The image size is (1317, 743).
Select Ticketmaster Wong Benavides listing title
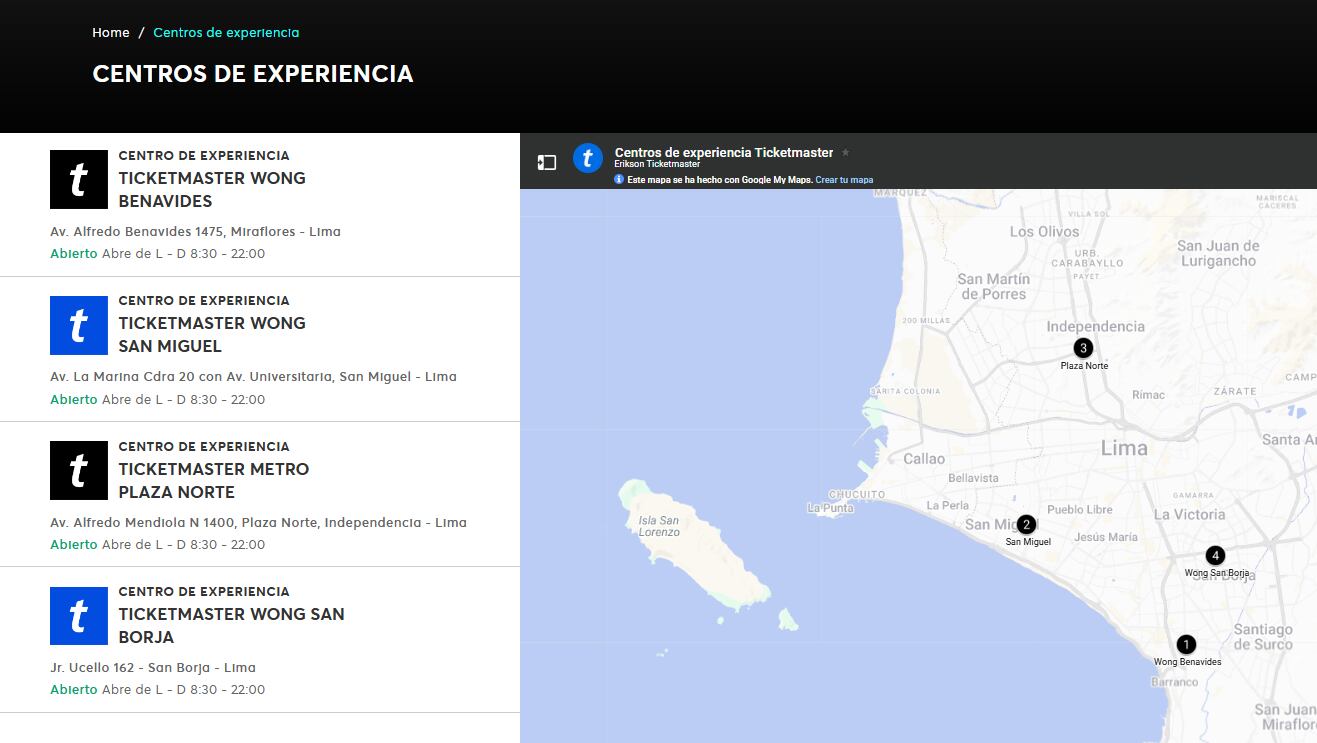pyautogui.click(x=212, y=190)
